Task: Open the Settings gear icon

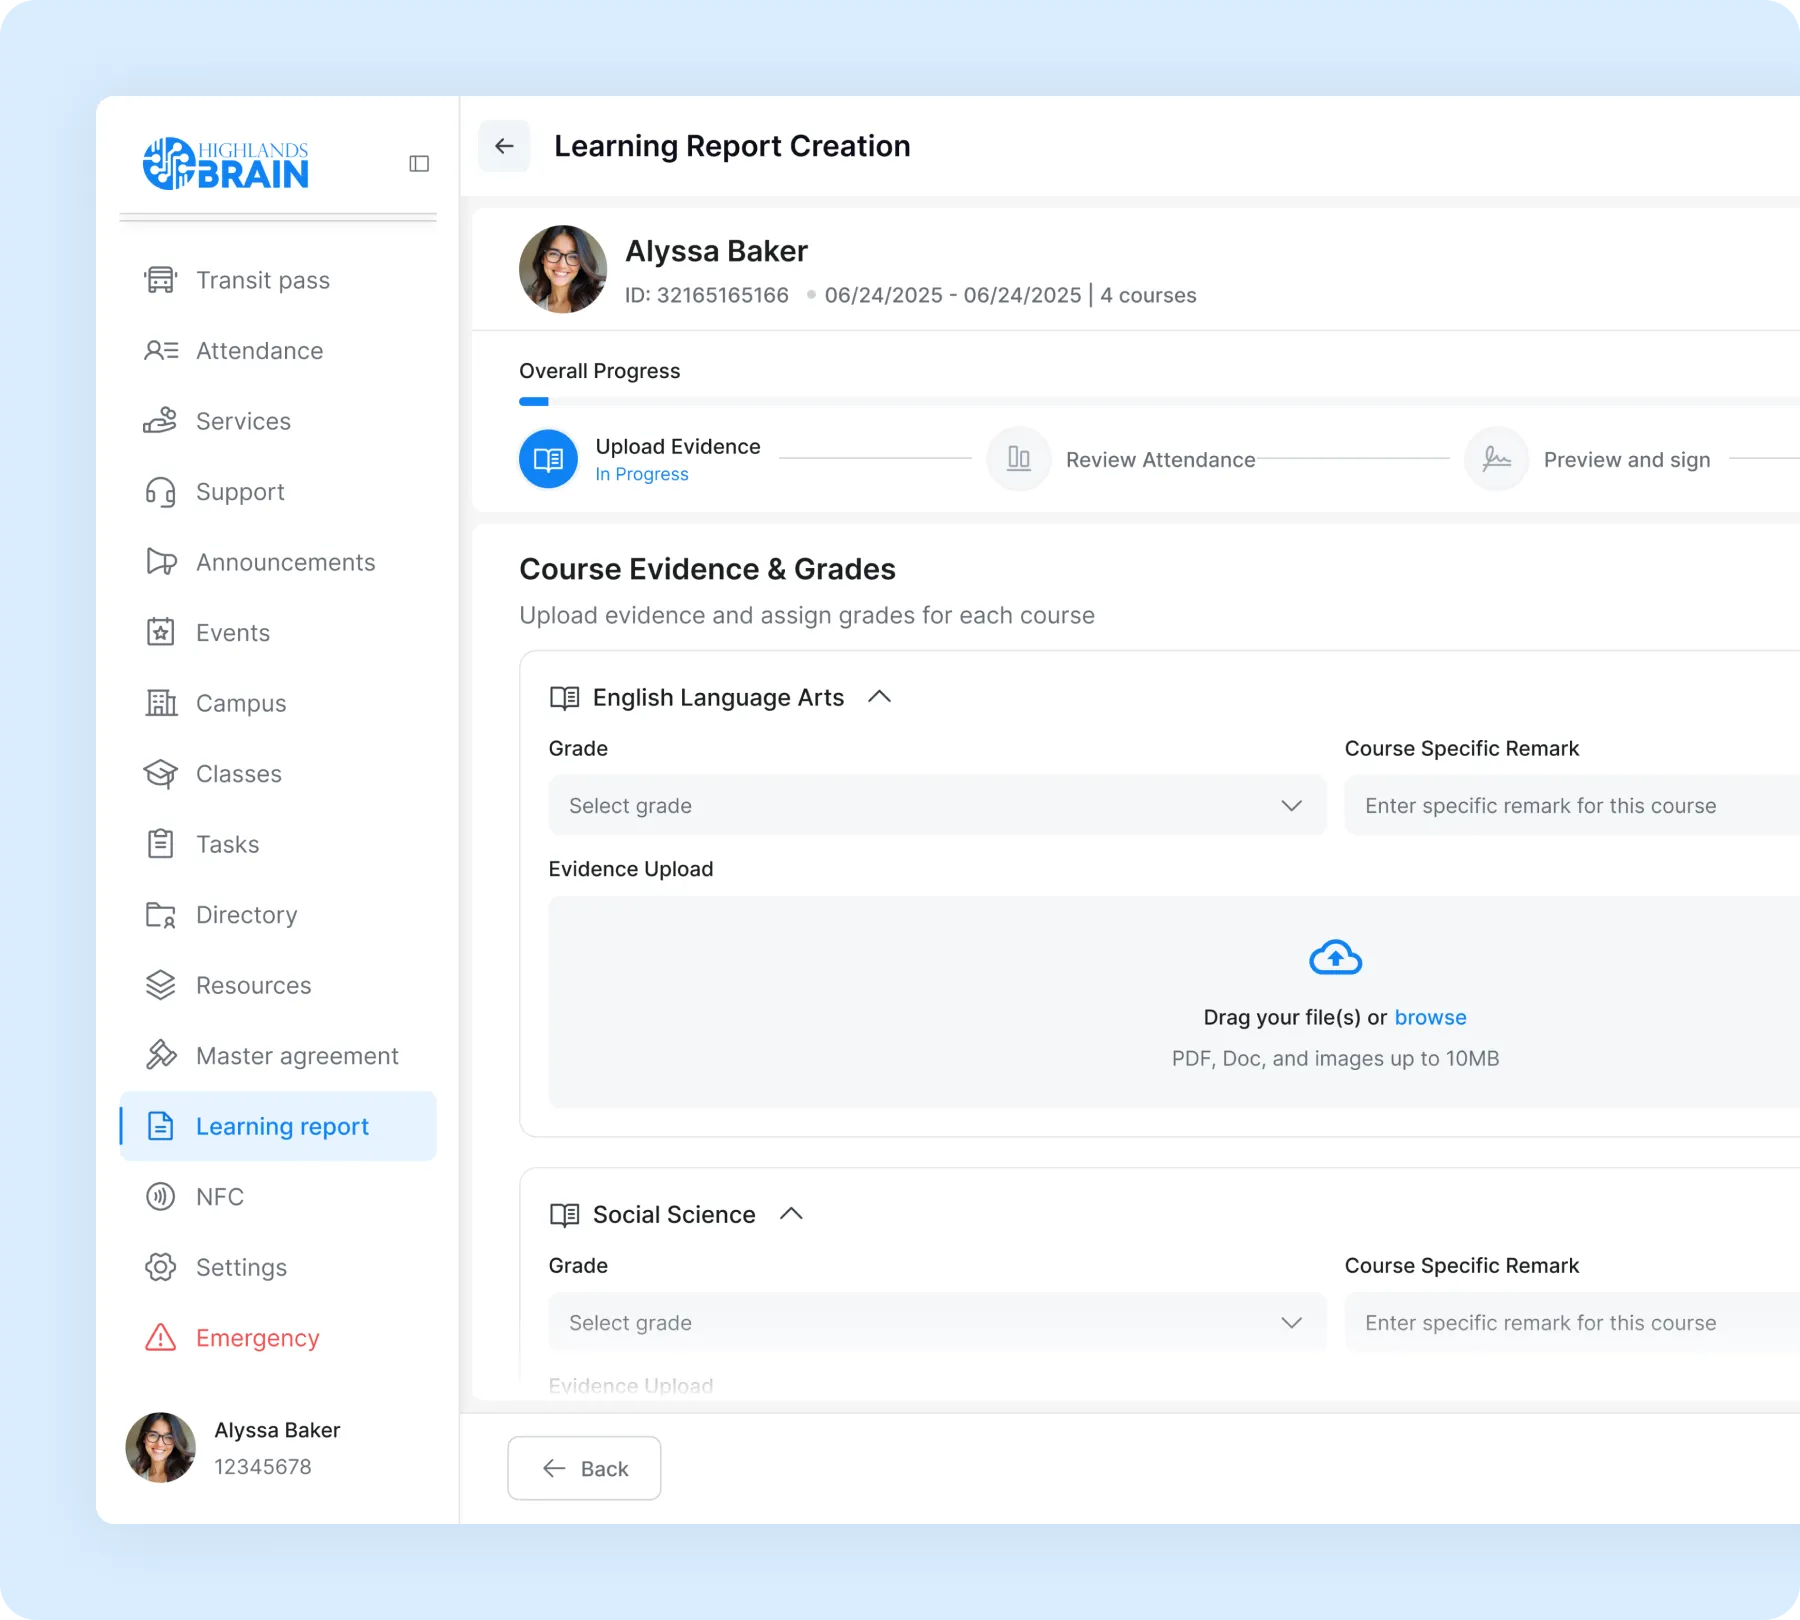Action: pyautogui.click(x=160, y=1267)
